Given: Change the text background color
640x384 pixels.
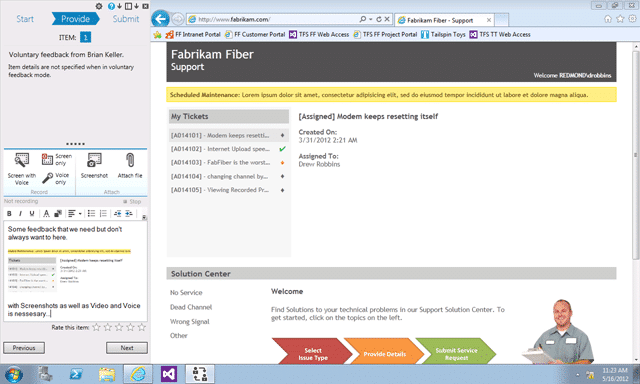Looking at the screenshot, I should 58,213.
